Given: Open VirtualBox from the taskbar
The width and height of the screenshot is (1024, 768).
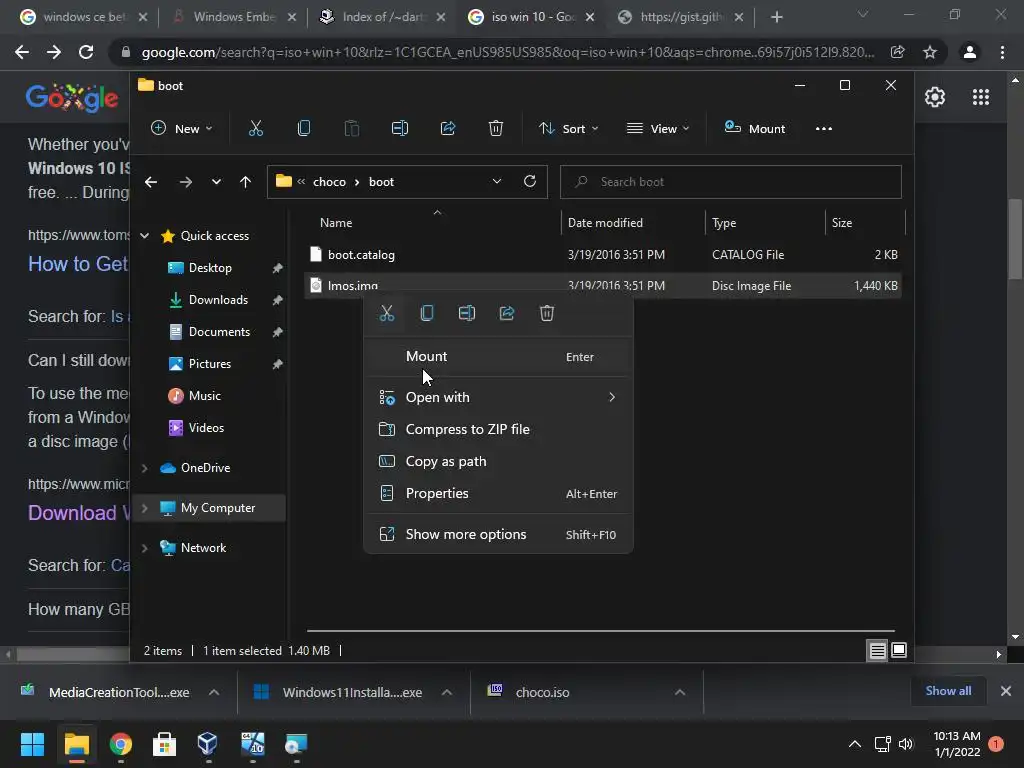Looking at the screenshot, I should [207, 744].
